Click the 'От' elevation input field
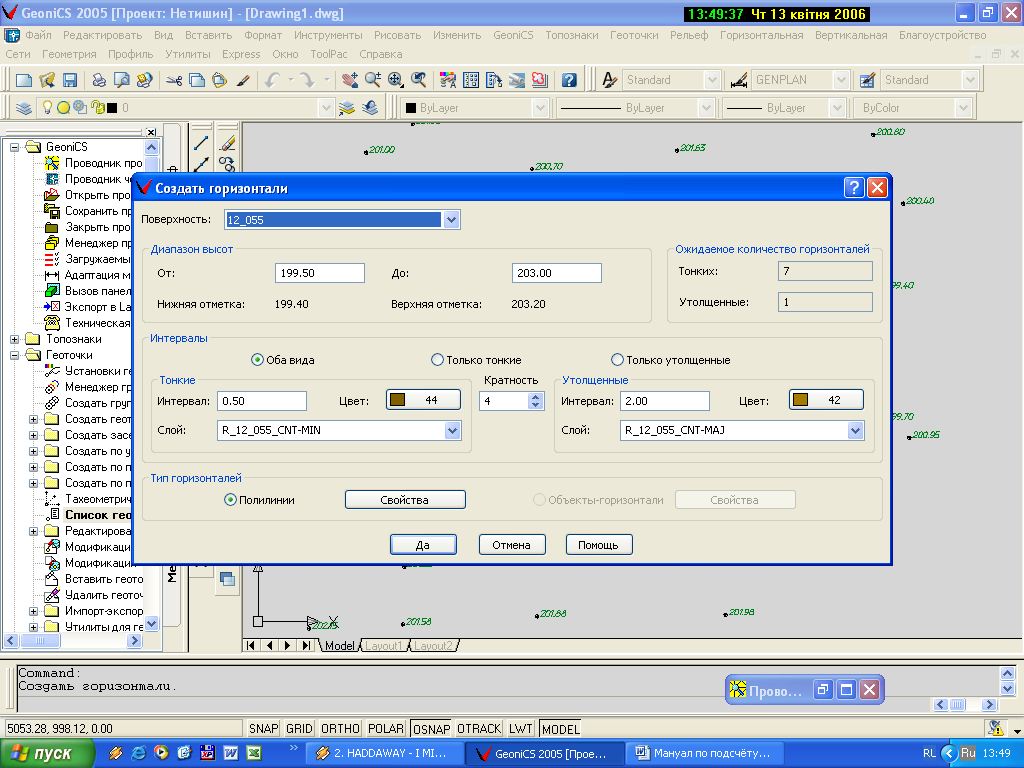The height and width of the screenshot is (768, 1024). tap(319, 273)
